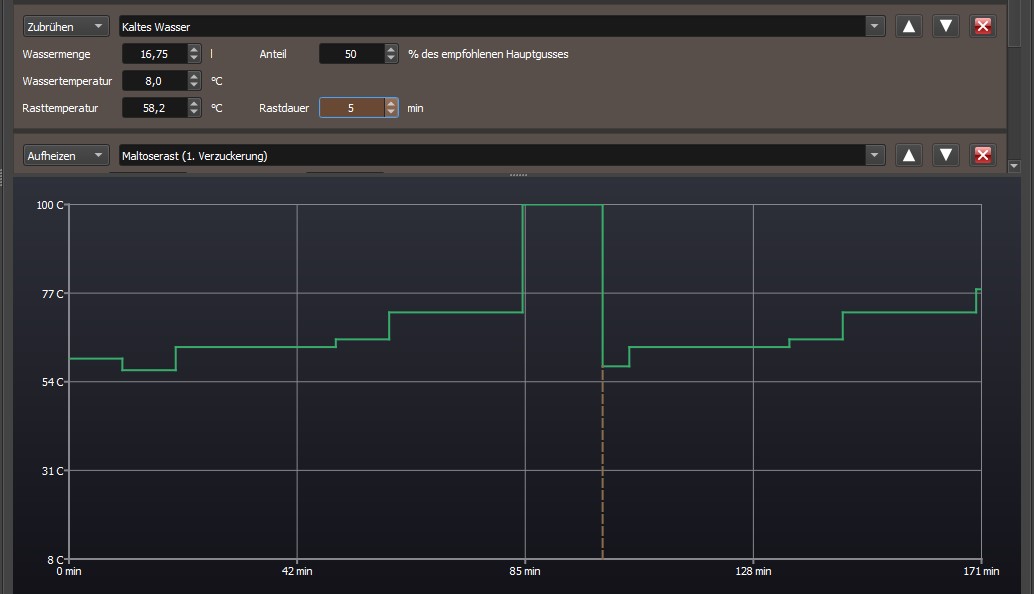Open the Zubrühen step type dropdown
This screenshot has width=1034, height=594.
click(67, 27)
